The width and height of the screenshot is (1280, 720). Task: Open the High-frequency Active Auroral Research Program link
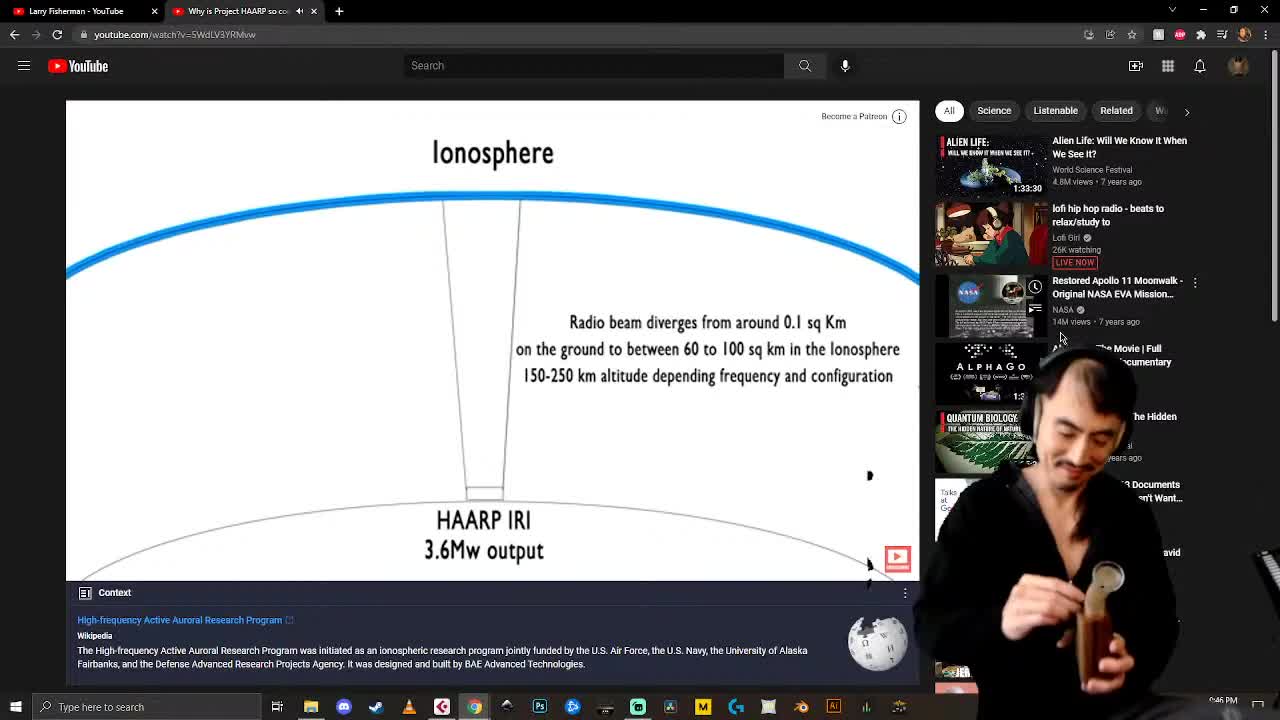[180, 620]
